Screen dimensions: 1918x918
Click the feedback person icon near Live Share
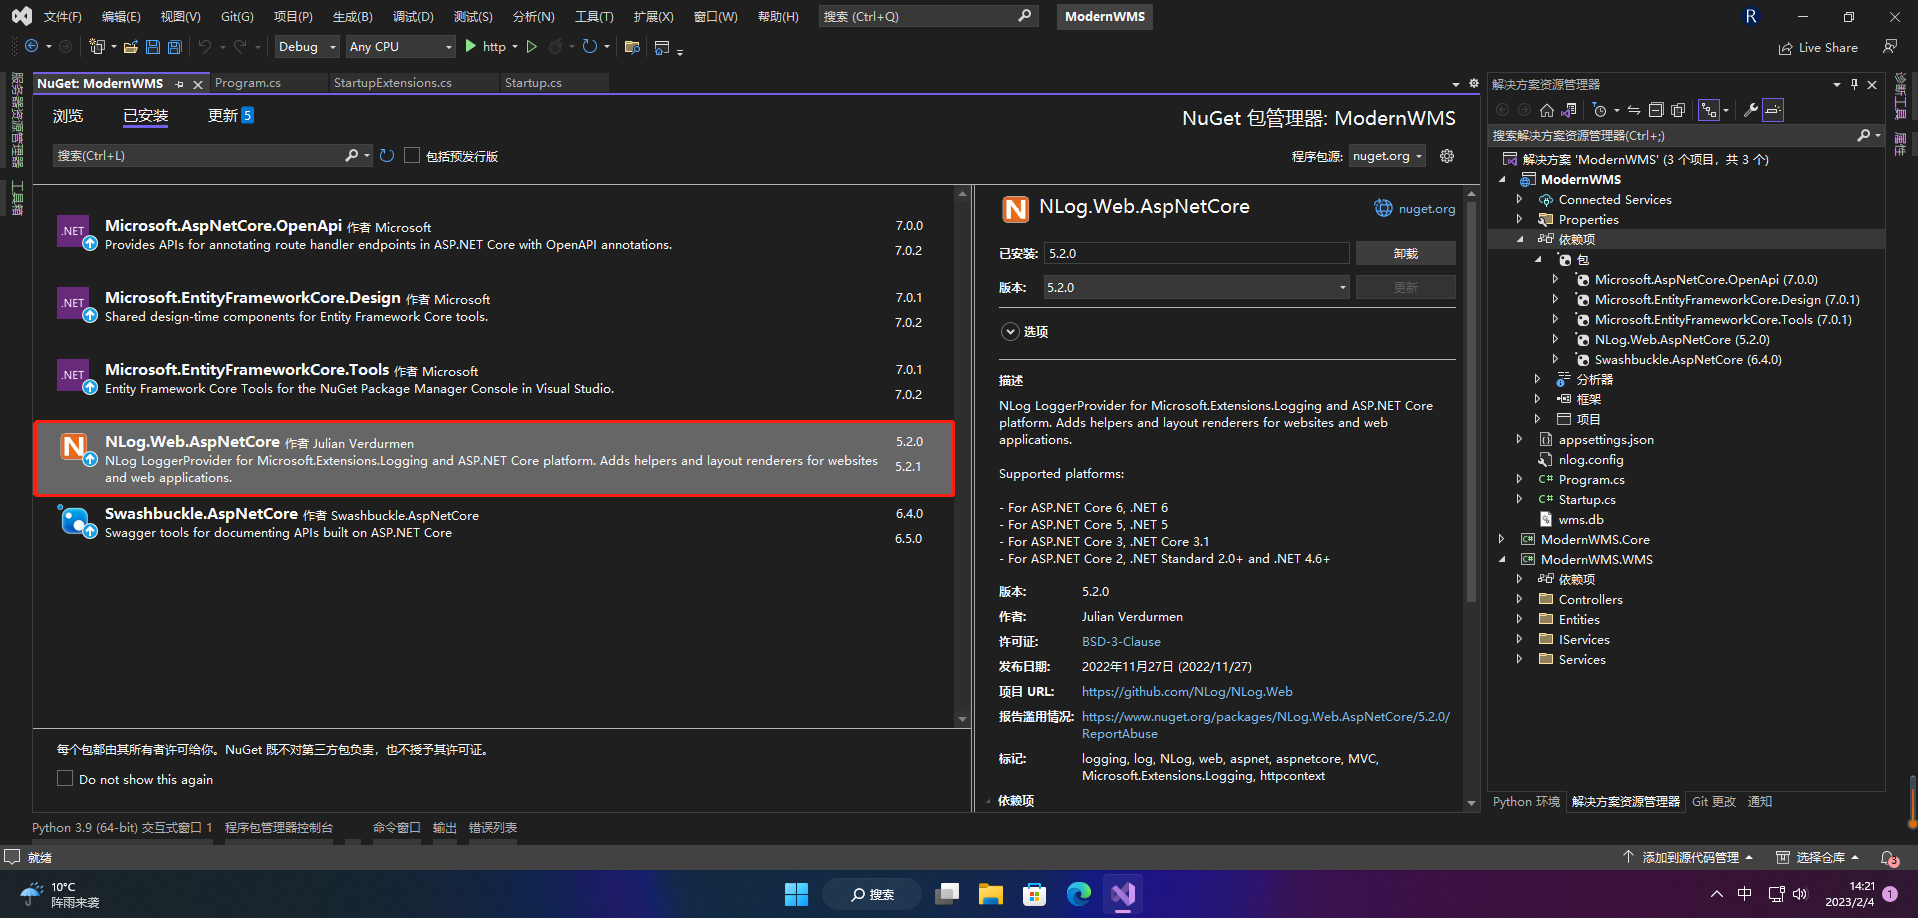[1890, 47]
